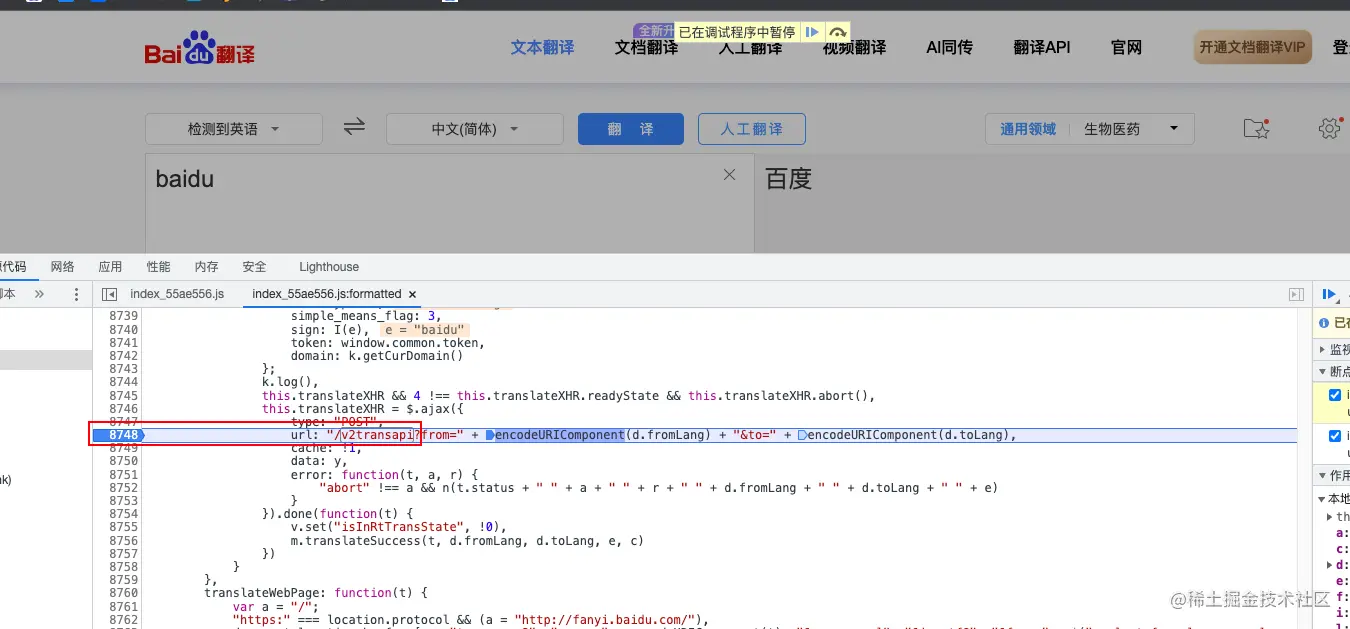Open the 内存 DevTools panel
The height and width of the screenshot is (629, 1350).
point(206,267)
